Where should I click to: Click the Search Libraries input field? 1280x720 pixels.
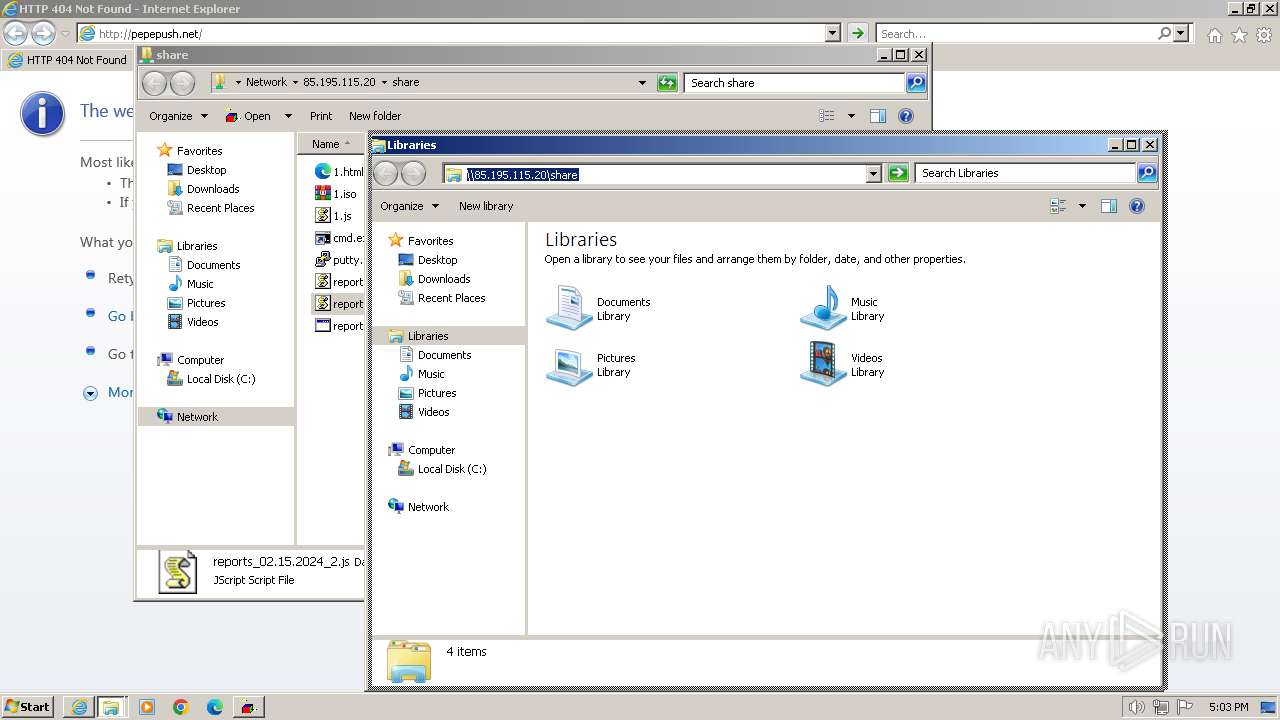tap(1026, 173)
